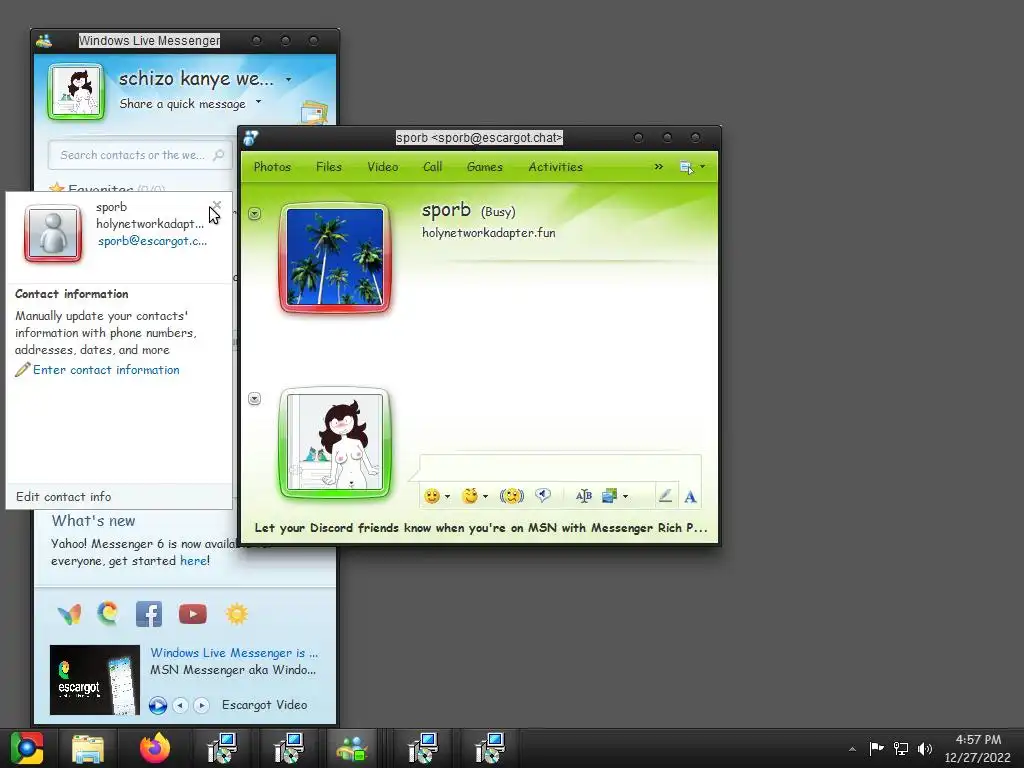The height and width of the screenshot is (768, 1024).
Task: Click the background picture icon in chat toolbar
Action: tap(609, 496)
